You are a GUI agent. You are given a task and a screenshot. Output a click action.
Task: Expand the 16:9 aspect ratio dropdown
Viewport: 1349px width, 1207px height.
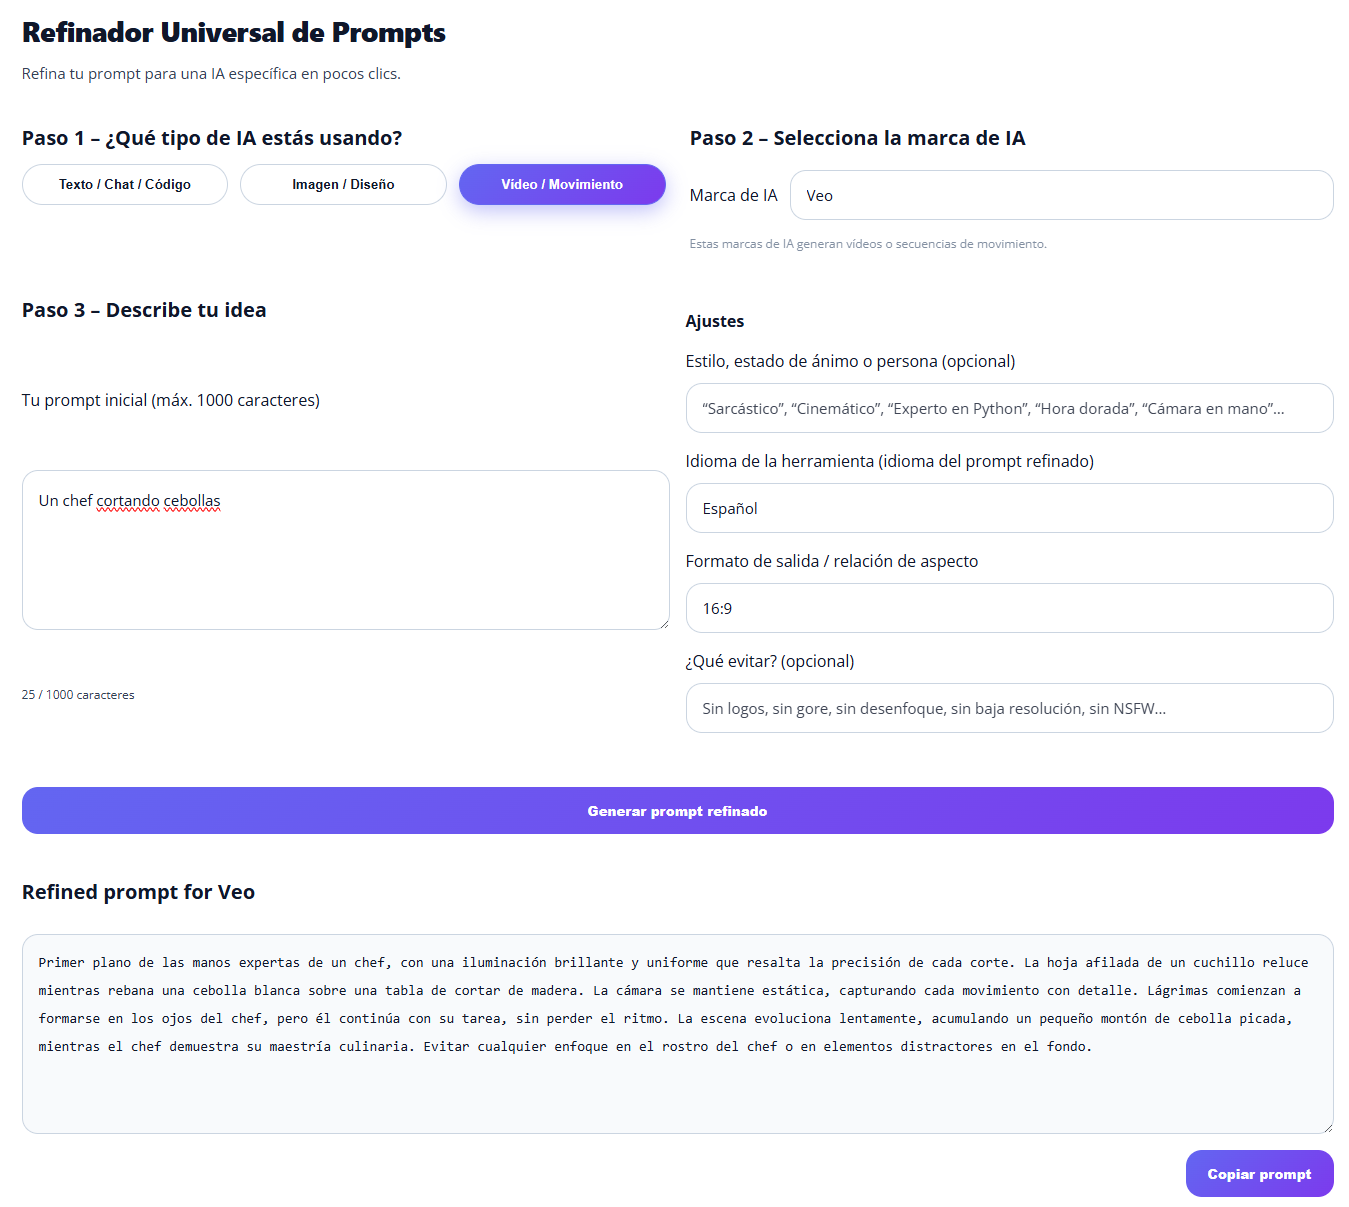[x=1009, y=609]
